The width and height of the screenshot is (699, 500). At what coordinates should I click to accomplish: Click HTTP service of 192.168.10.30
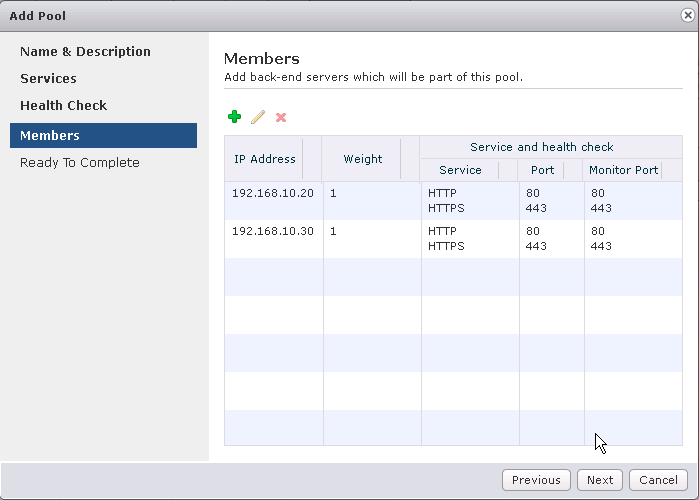tap(442, 231)
